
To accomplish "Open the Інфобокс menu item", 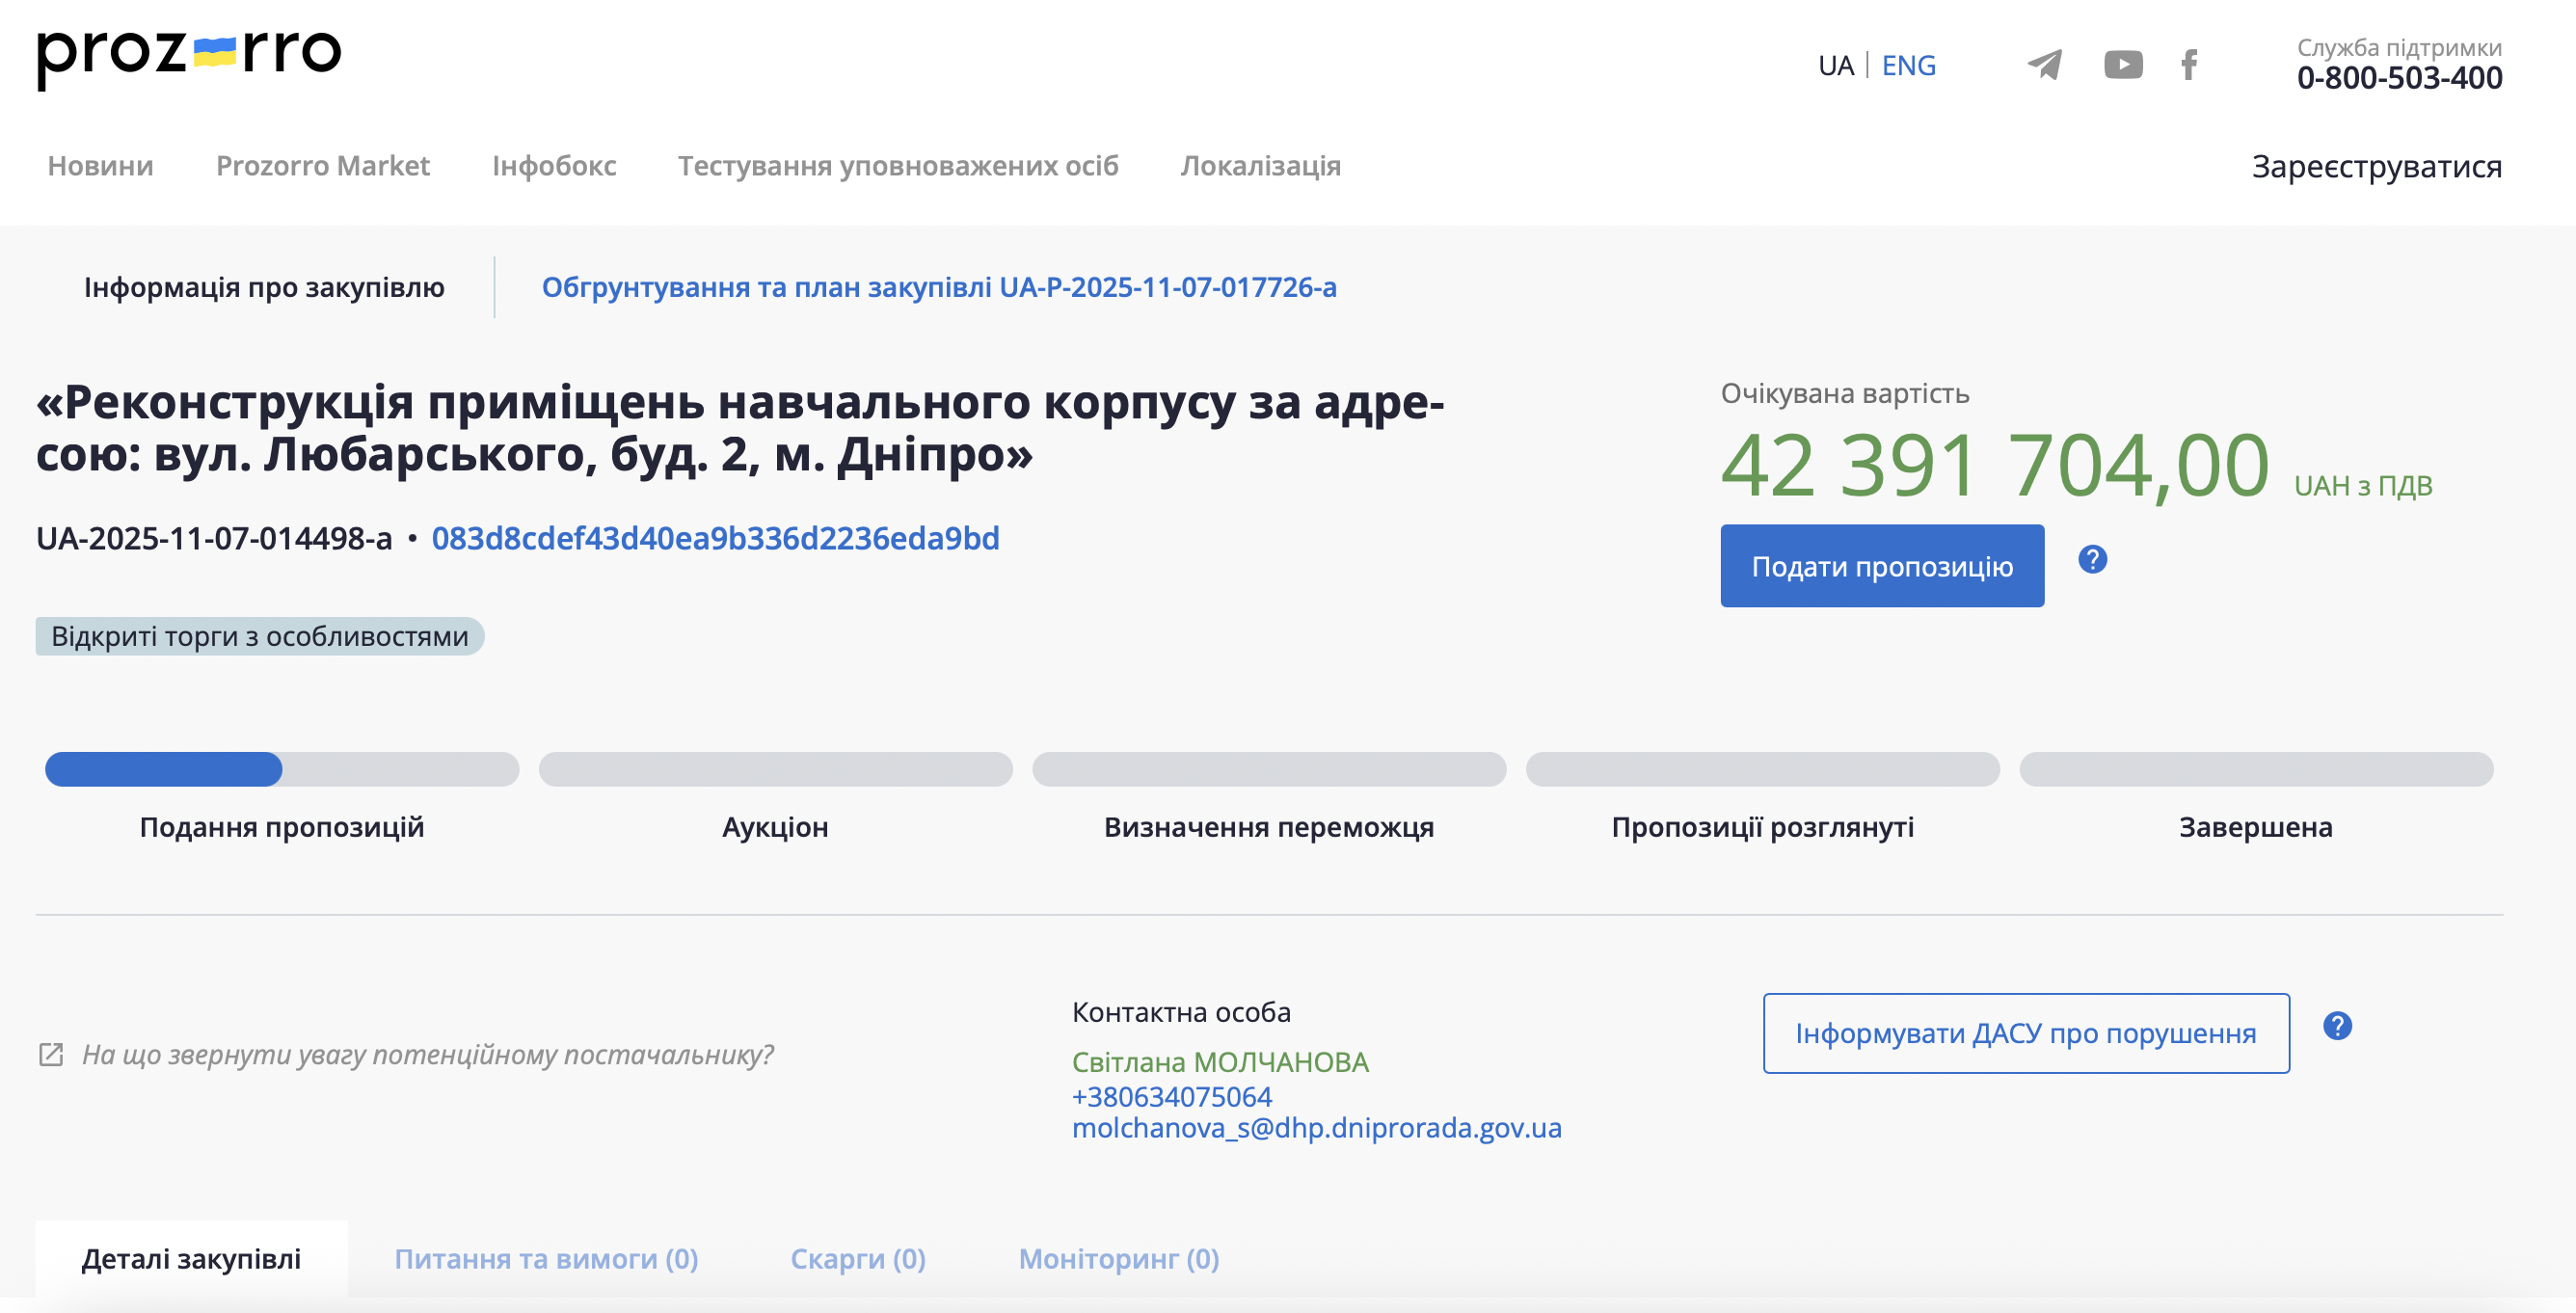I will click(x=554, y=166).
